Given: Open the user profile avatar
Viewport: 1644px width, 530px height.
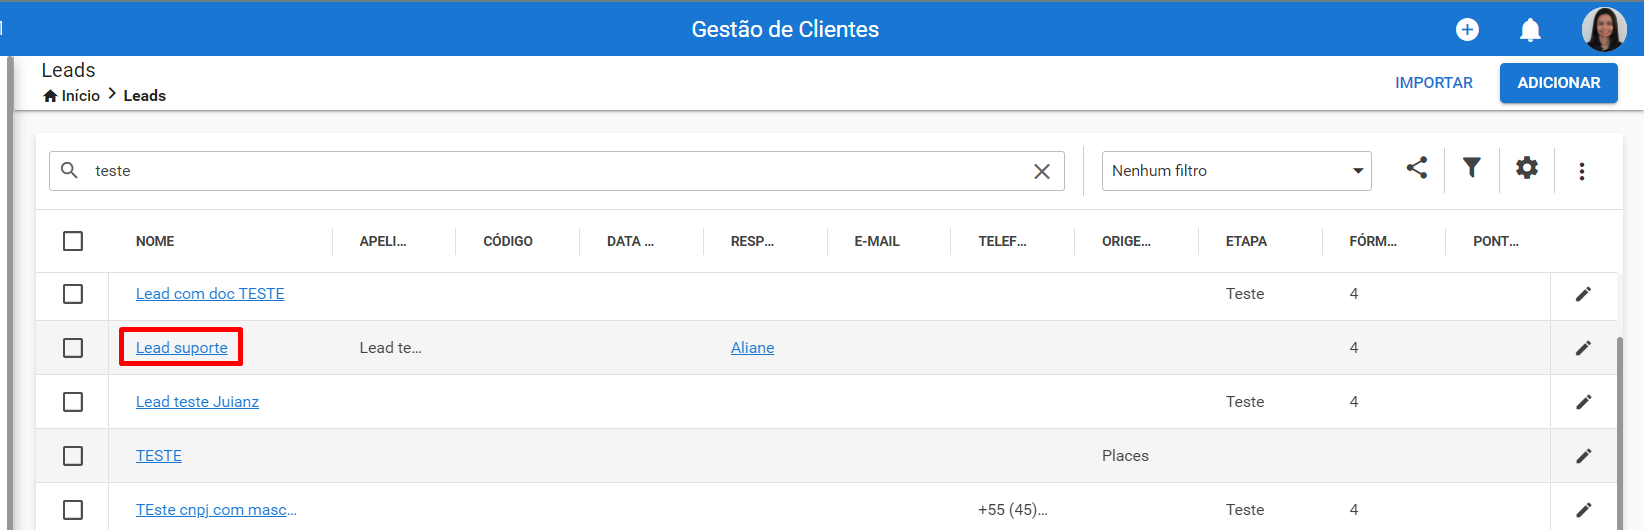Looking at the screenshot, I should (x=1604, y=29).
